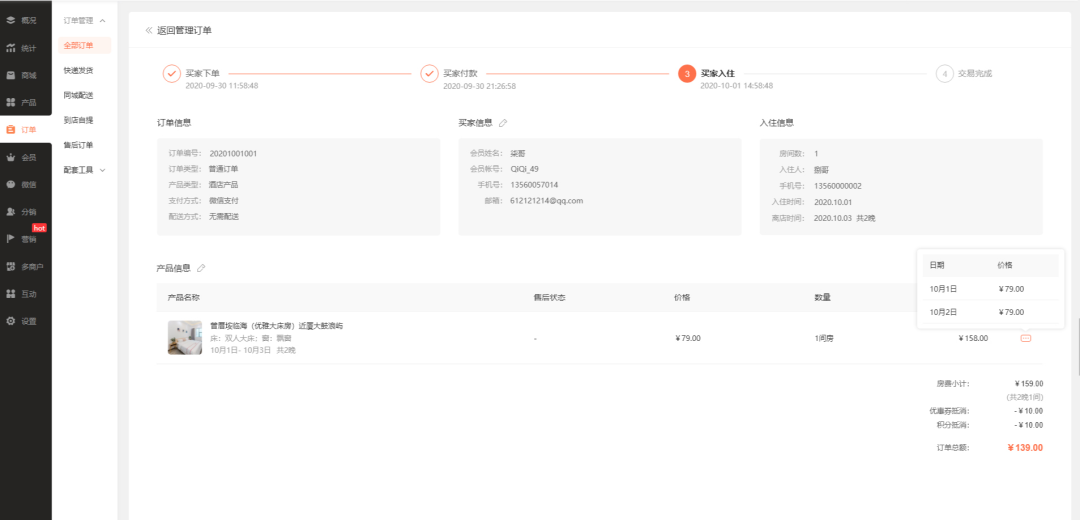Go to the 商城 mall section

22,75
